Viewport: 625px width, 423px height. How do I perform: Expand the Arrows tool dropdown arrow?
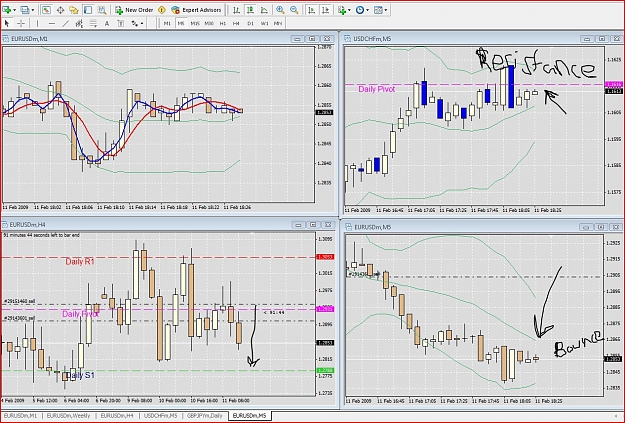142,24
